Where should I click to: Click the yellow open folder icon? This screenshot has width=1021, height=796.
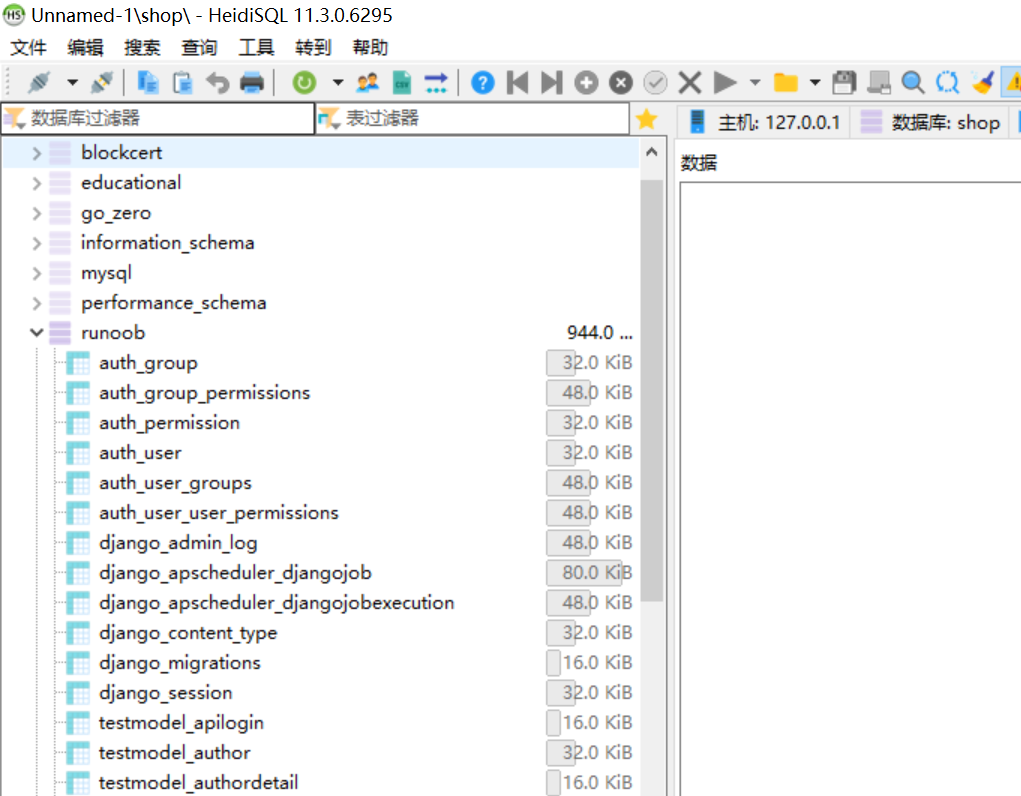point(785,83)
